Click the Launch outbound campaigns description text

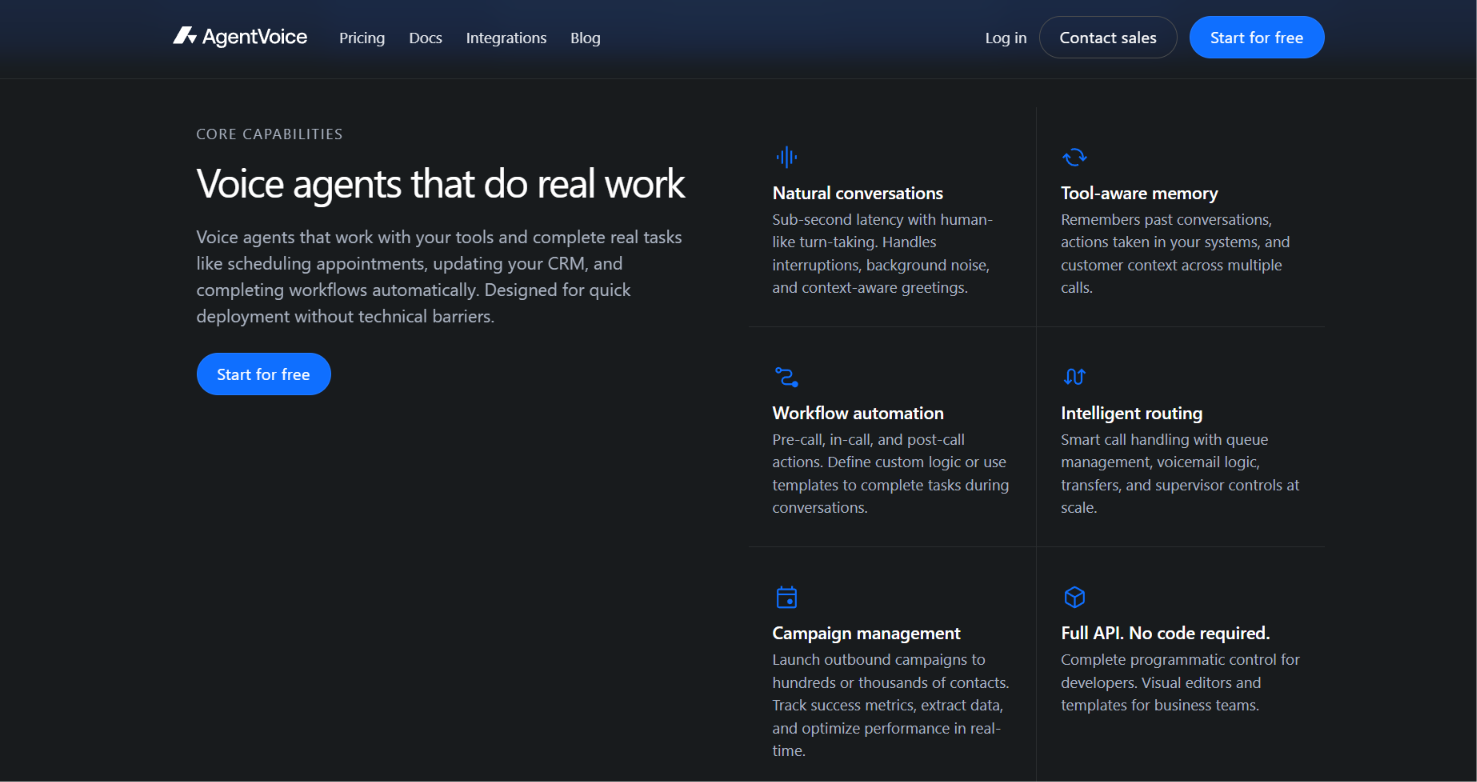pos(890,705)
